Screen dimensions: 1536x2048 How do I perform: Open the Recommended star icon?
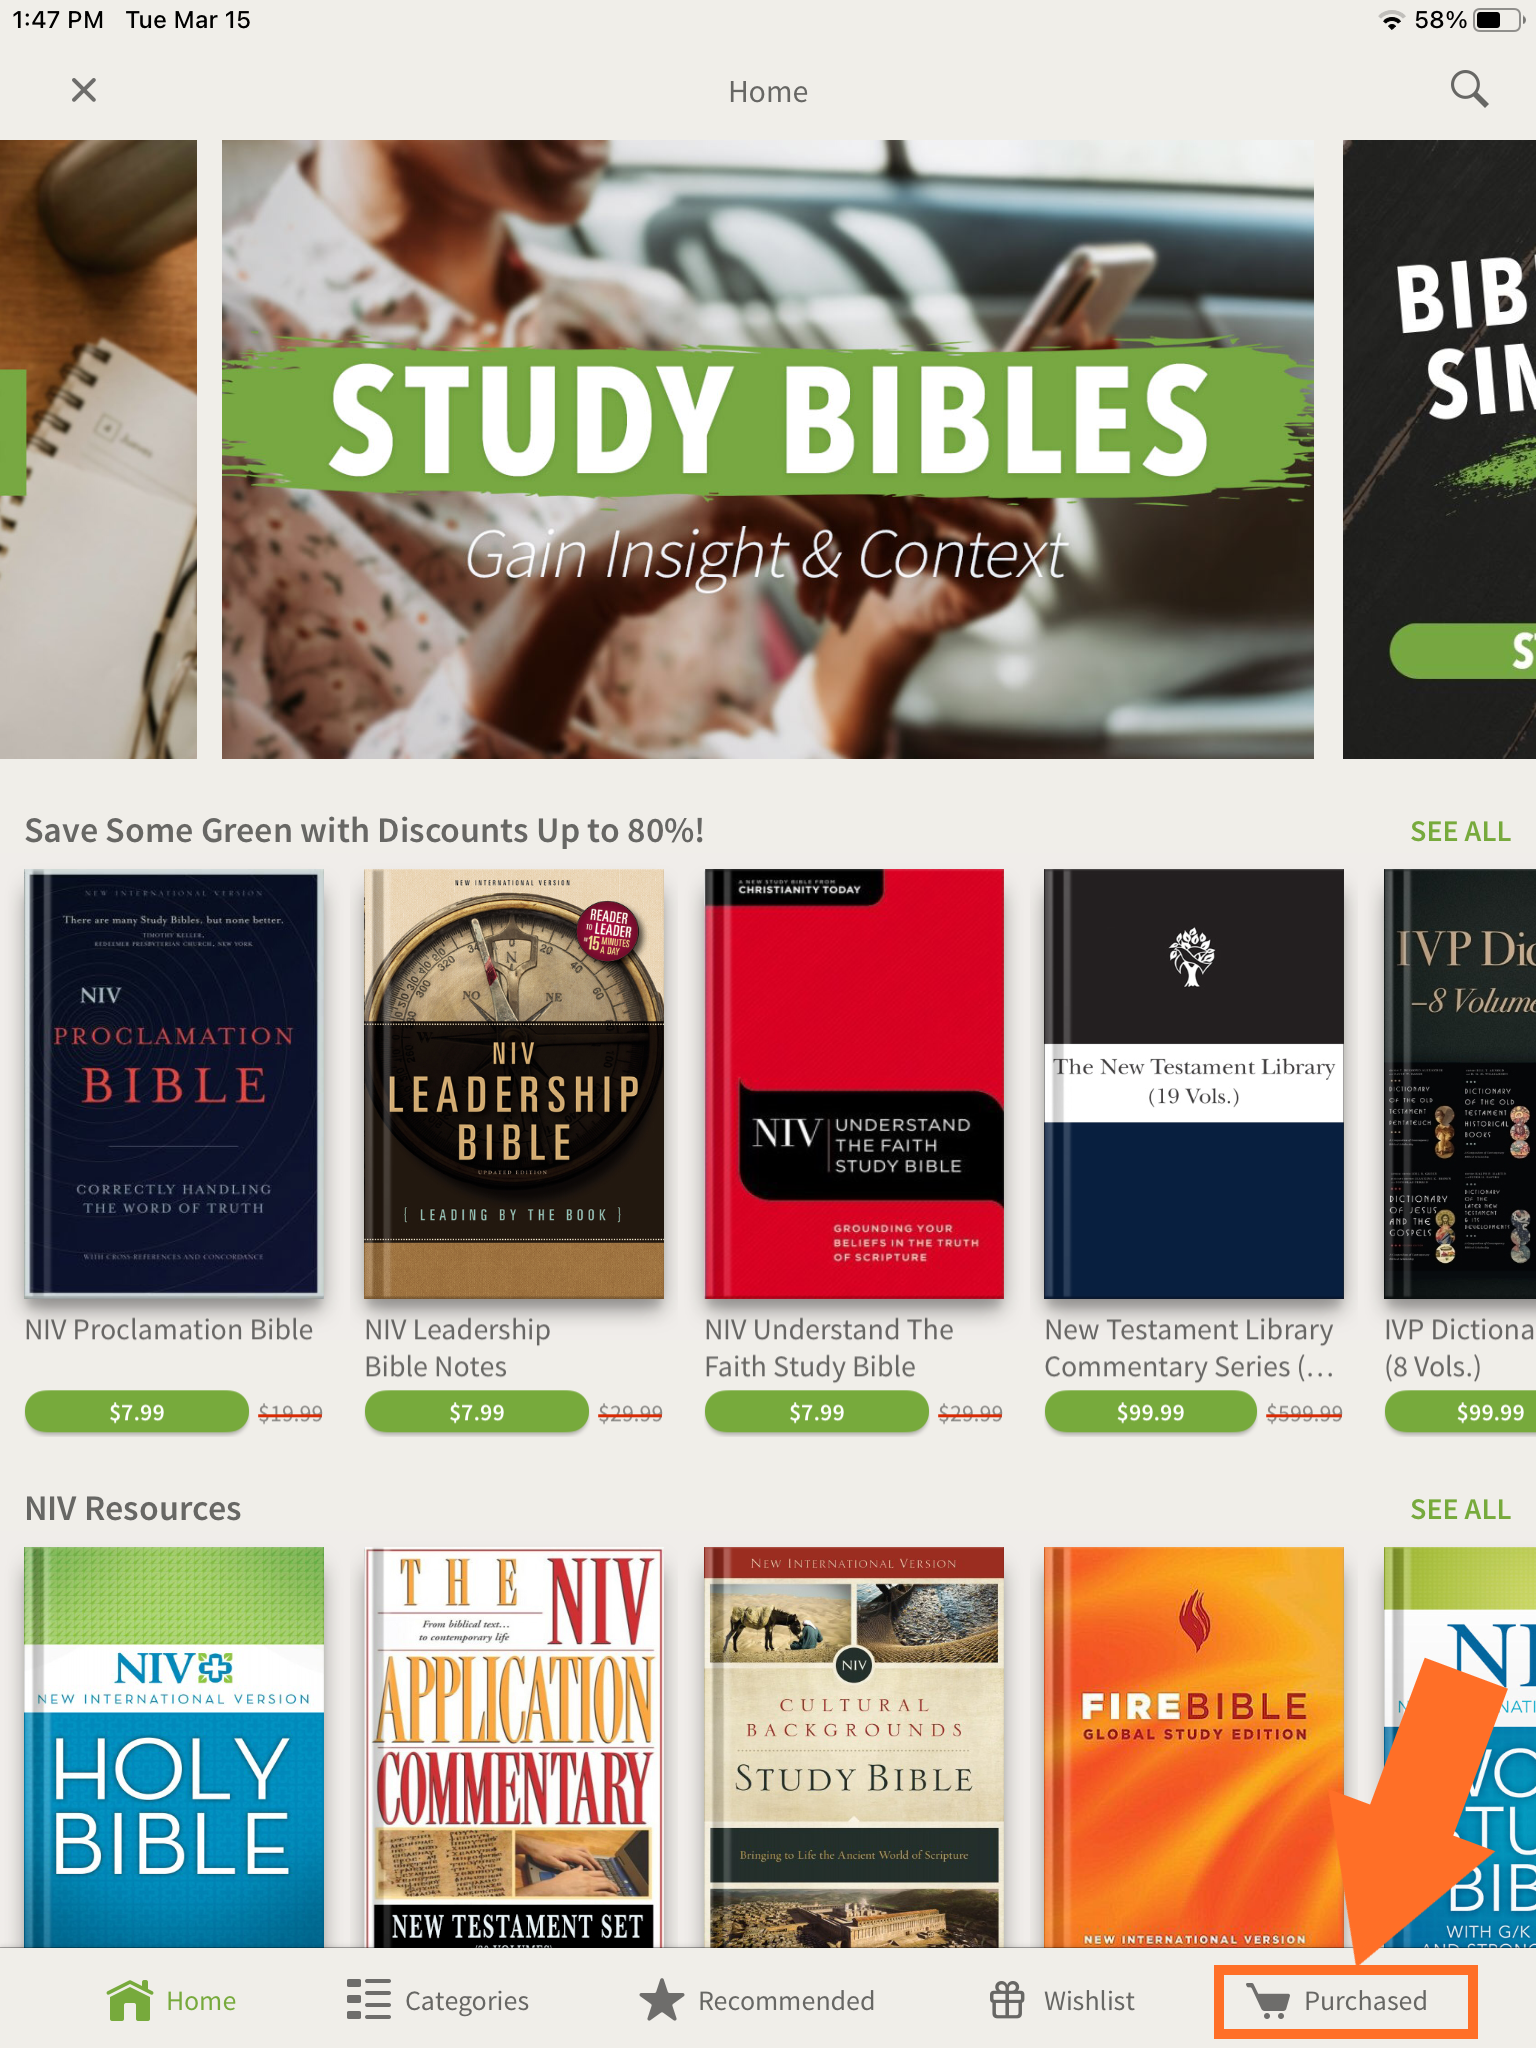coord(661,2000)
